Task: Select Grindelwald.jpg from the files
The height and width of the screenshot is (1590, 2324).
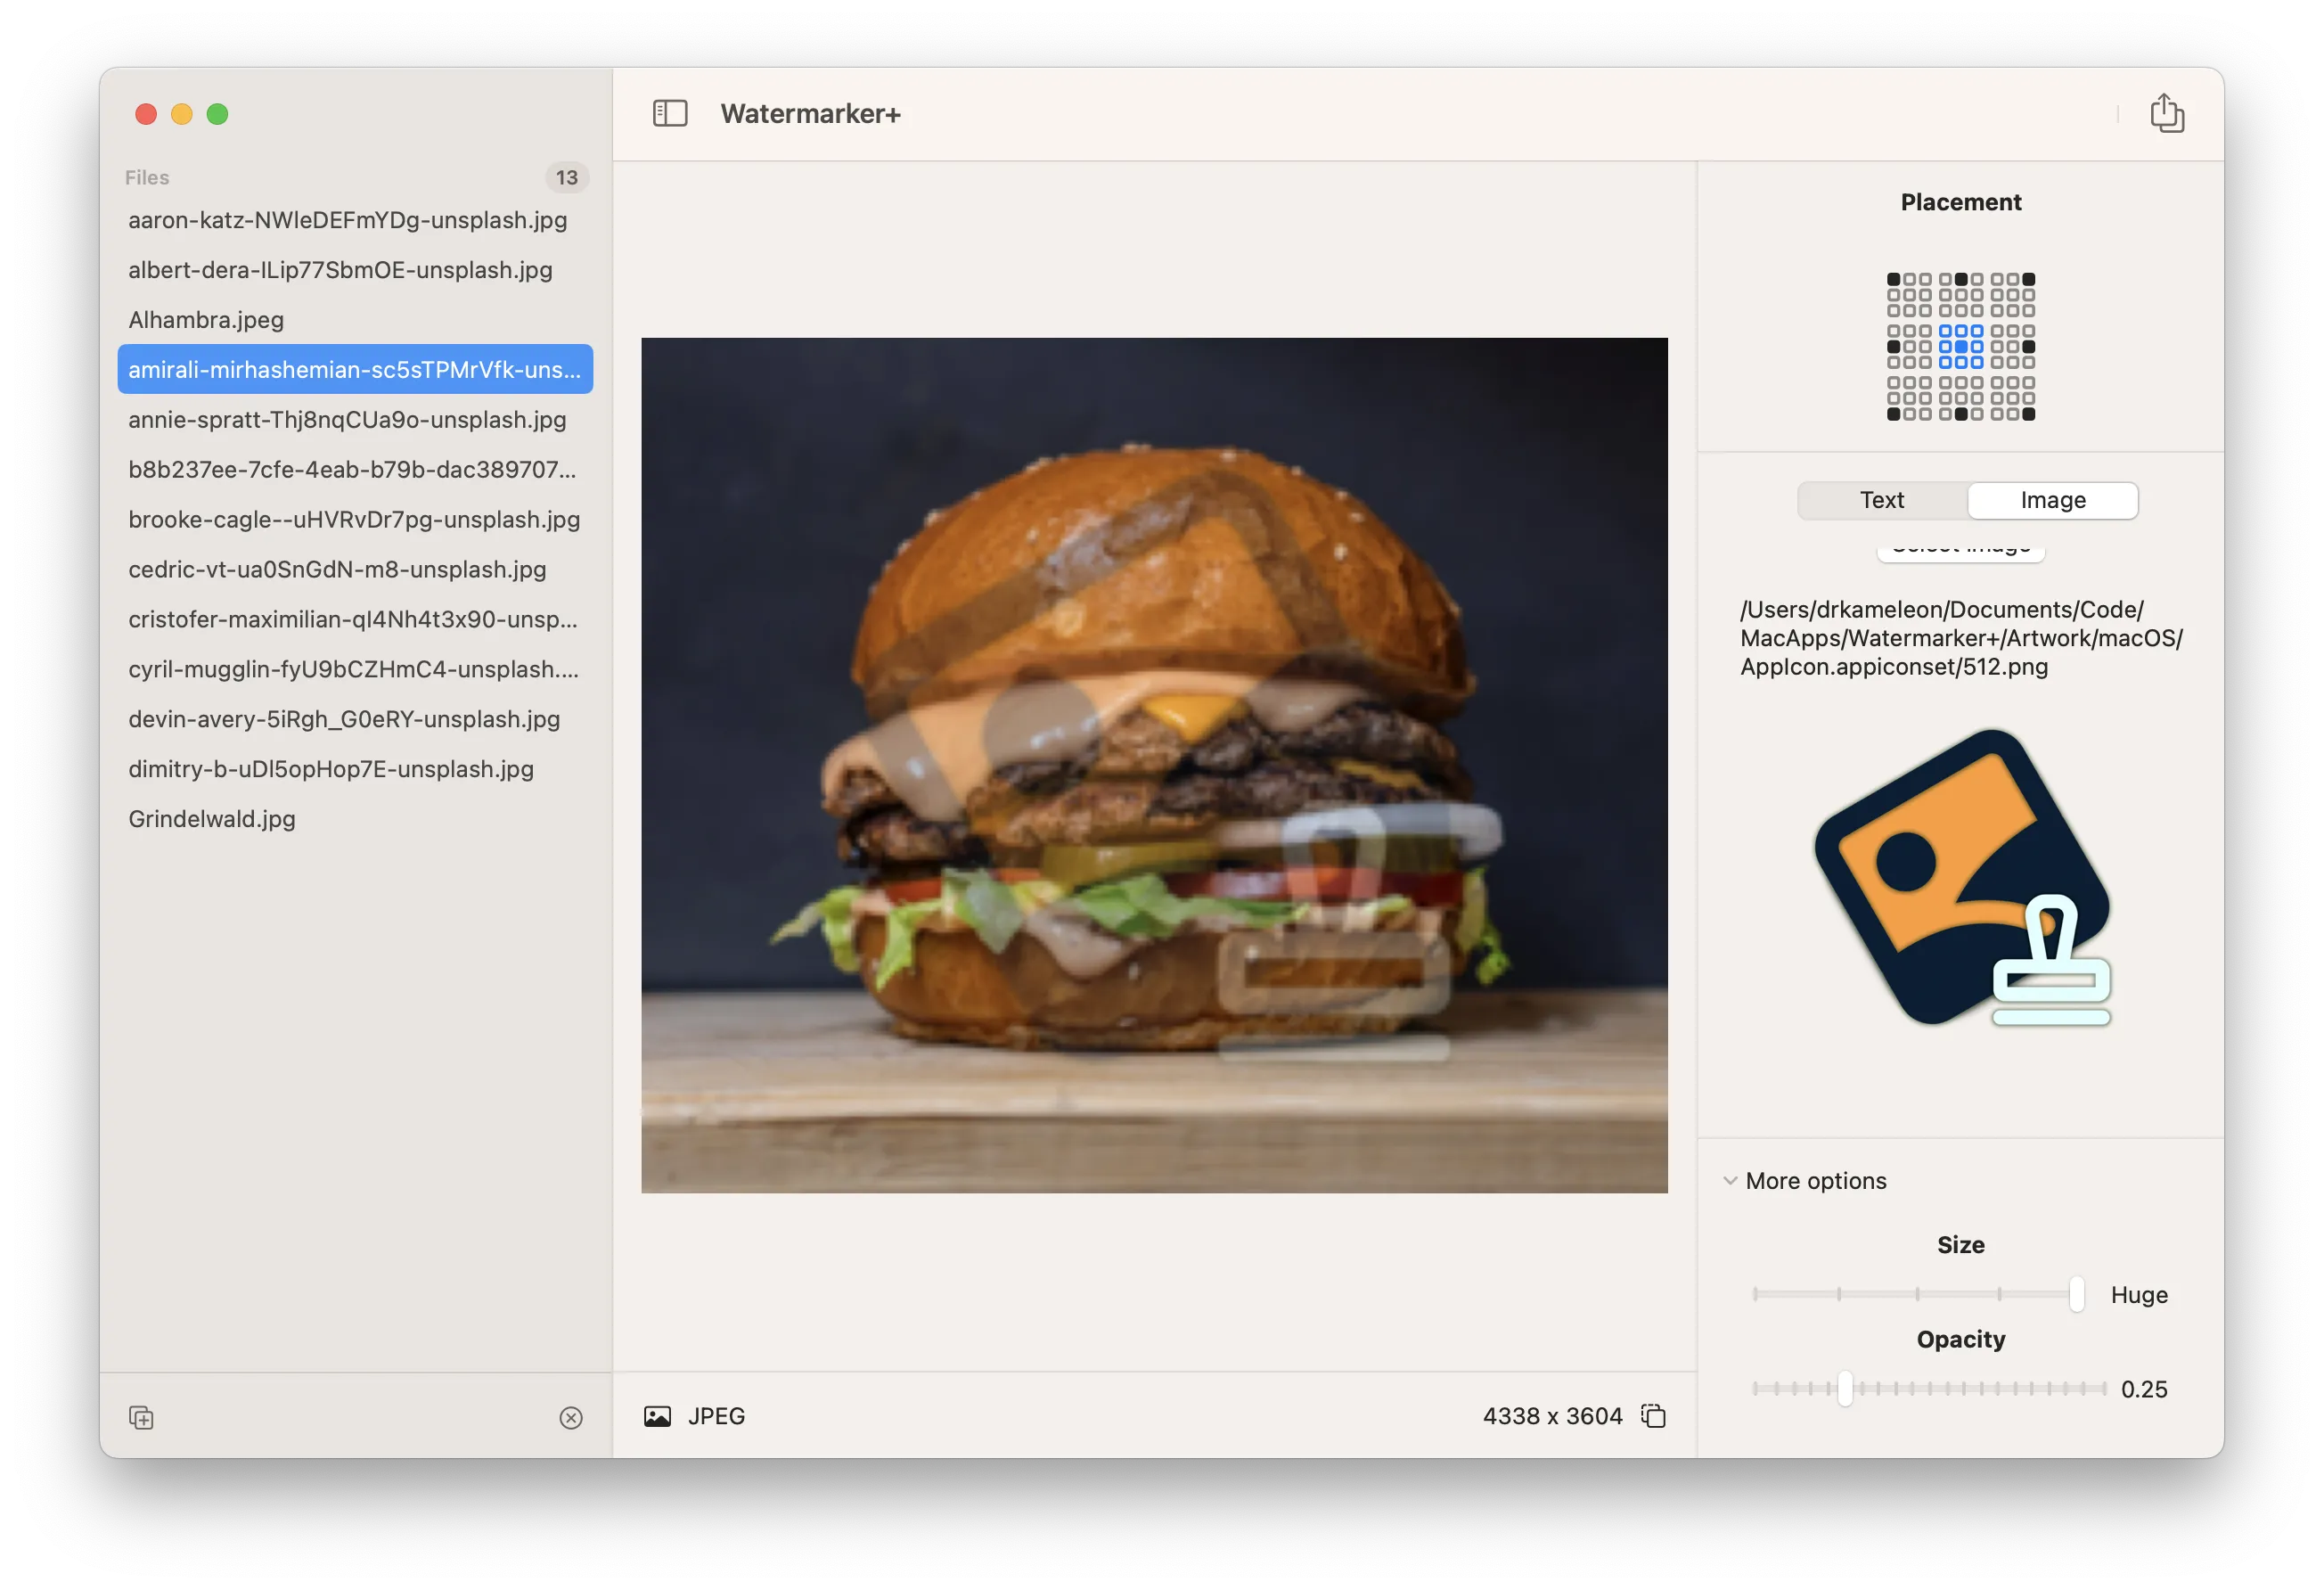Action: click(x=212, y=819)
